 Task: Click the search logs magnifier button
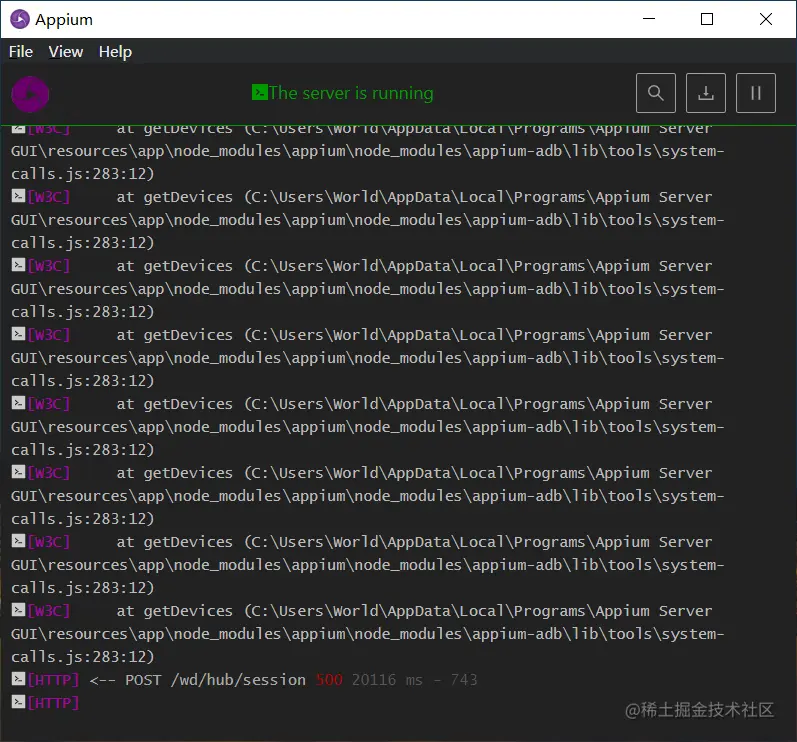pos(656,93)
